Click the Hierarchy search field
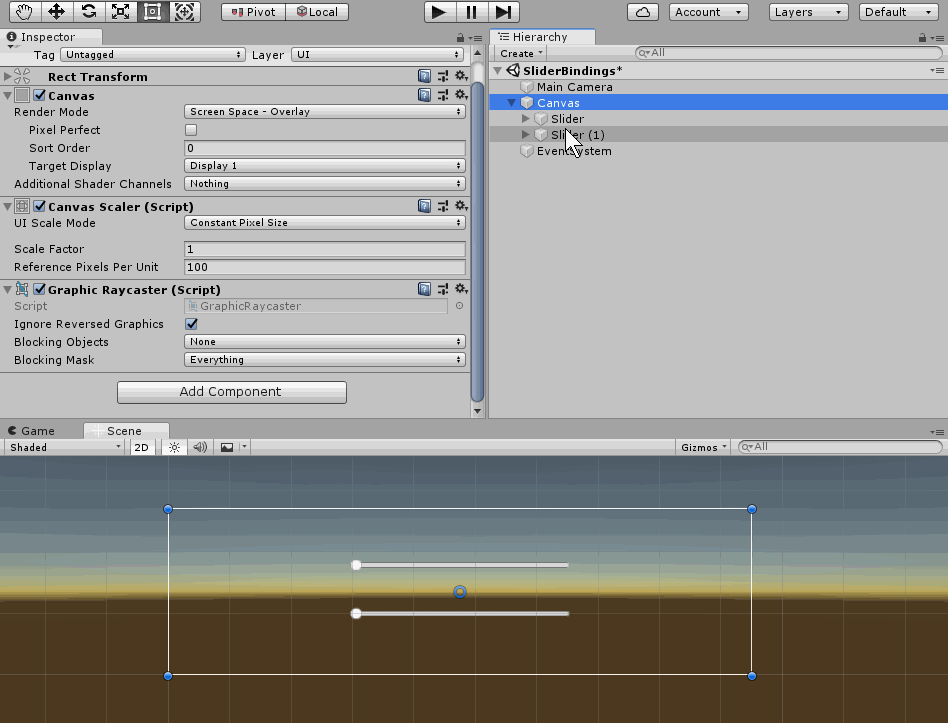This screenshot has width=948, height=723. click(x=789, y=53)
